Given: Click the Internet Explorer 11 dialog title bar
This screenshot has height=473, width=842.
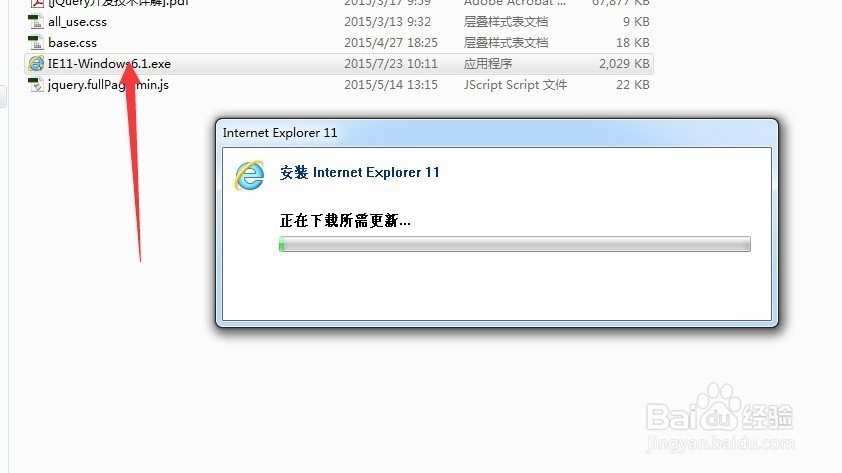Looking at the screenshot, I should (497, 133).
